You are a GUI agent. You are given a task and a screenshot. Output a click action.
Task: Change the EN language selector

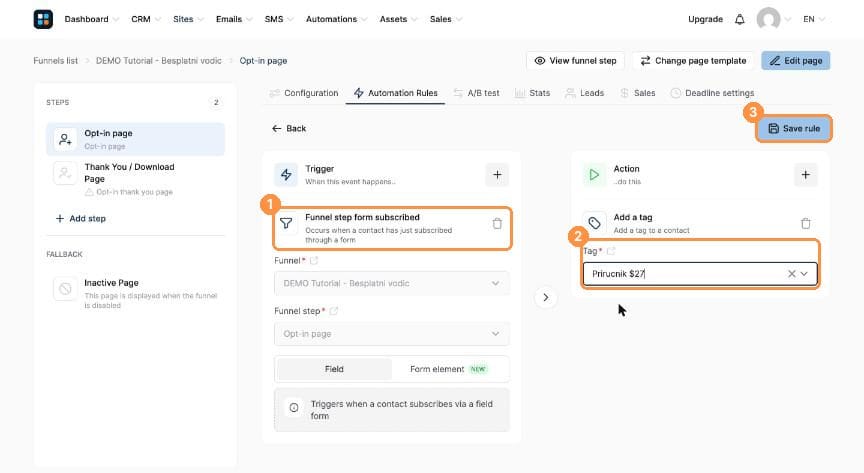tap(813, 19)
